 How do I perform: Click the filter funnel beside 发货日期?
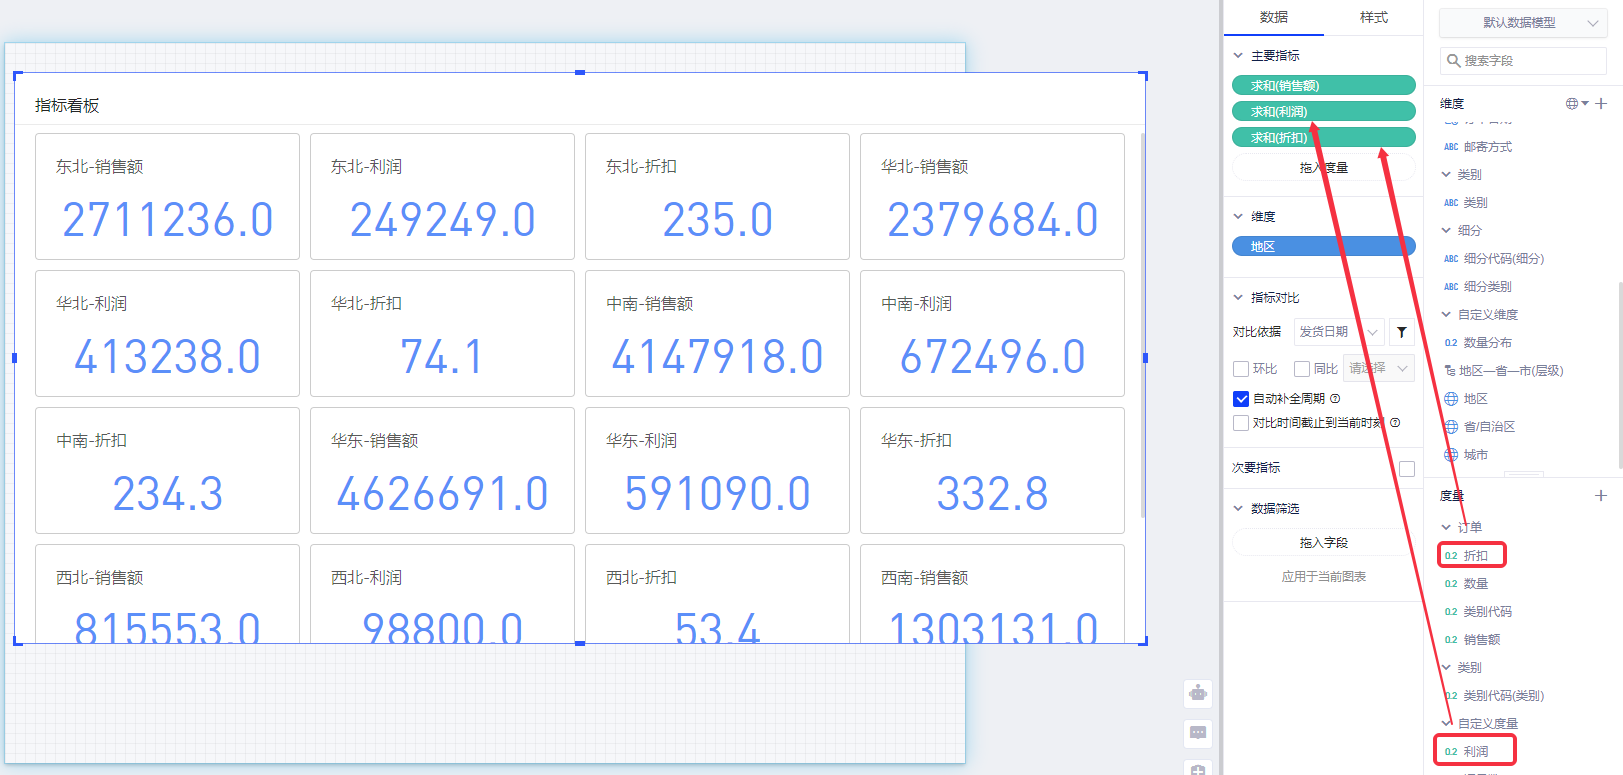click(x=1402, y=332)
